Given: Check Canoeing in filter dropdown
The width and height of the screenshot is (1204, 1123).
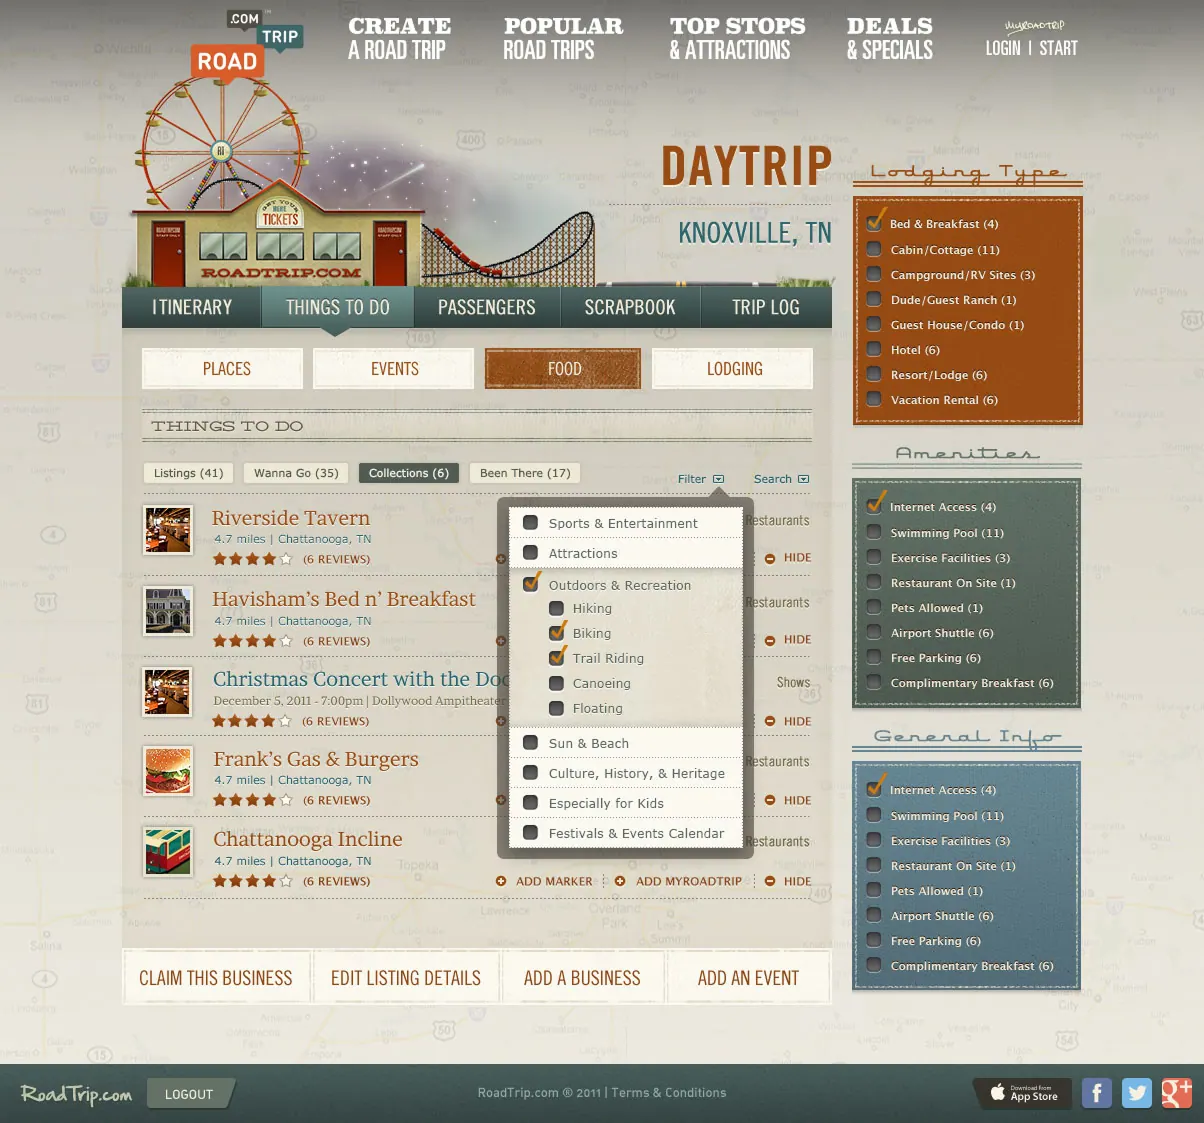Looking at the screenshot, I should tap(556, 683).
